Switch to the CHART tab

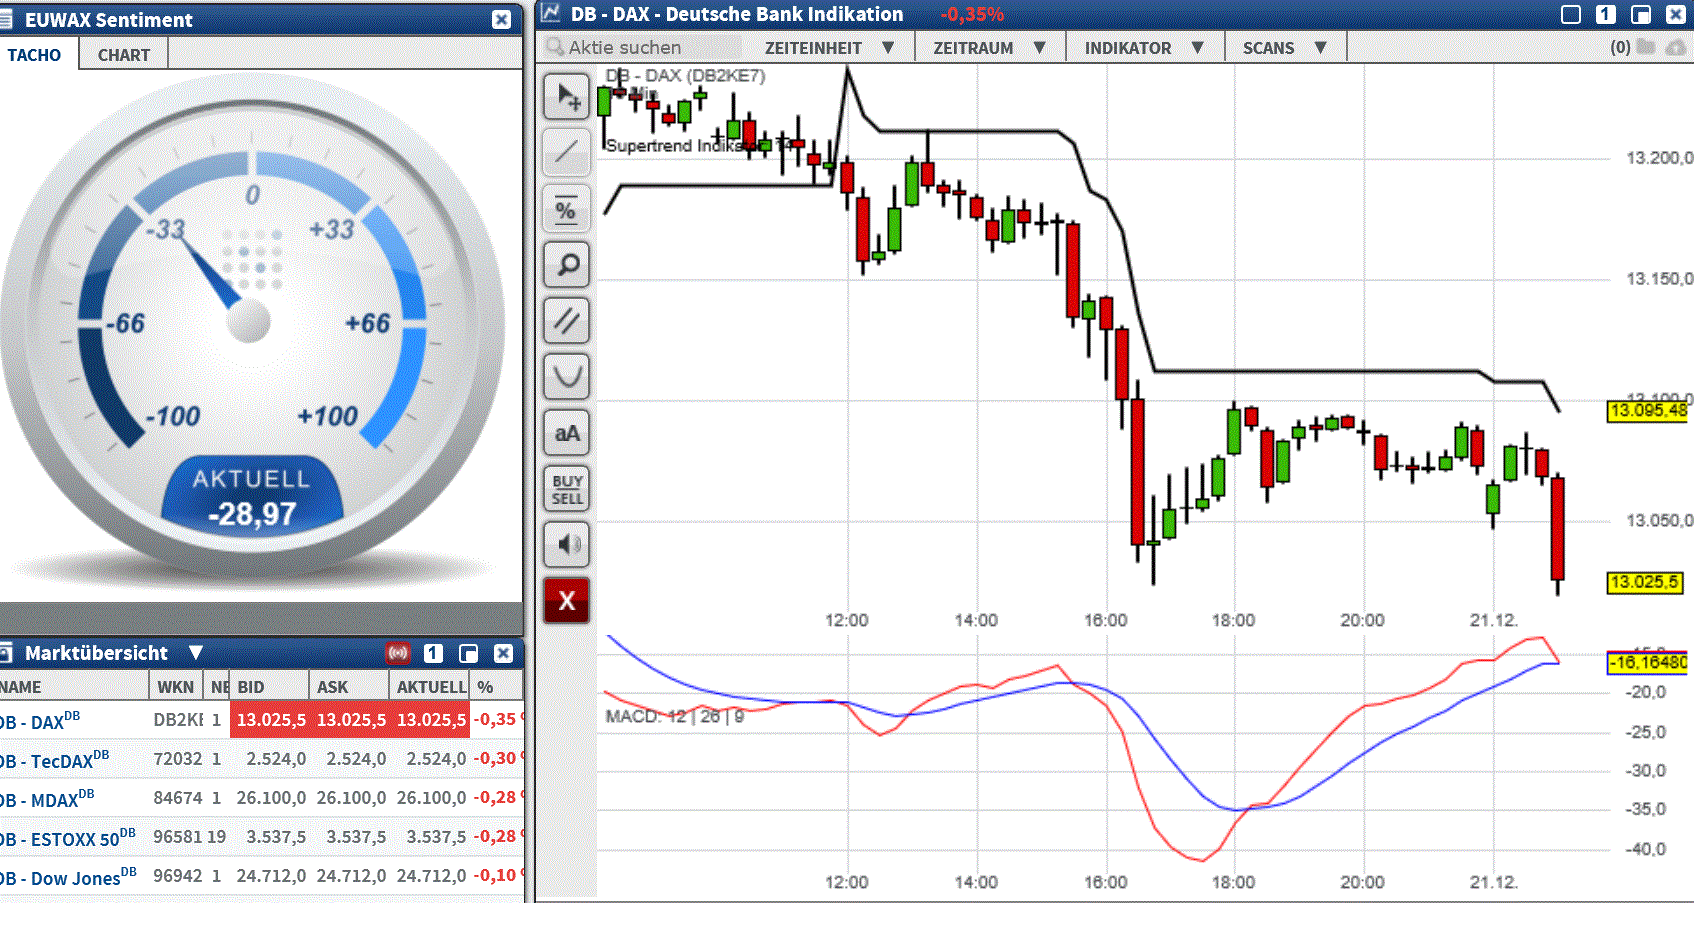click(122, 54)
